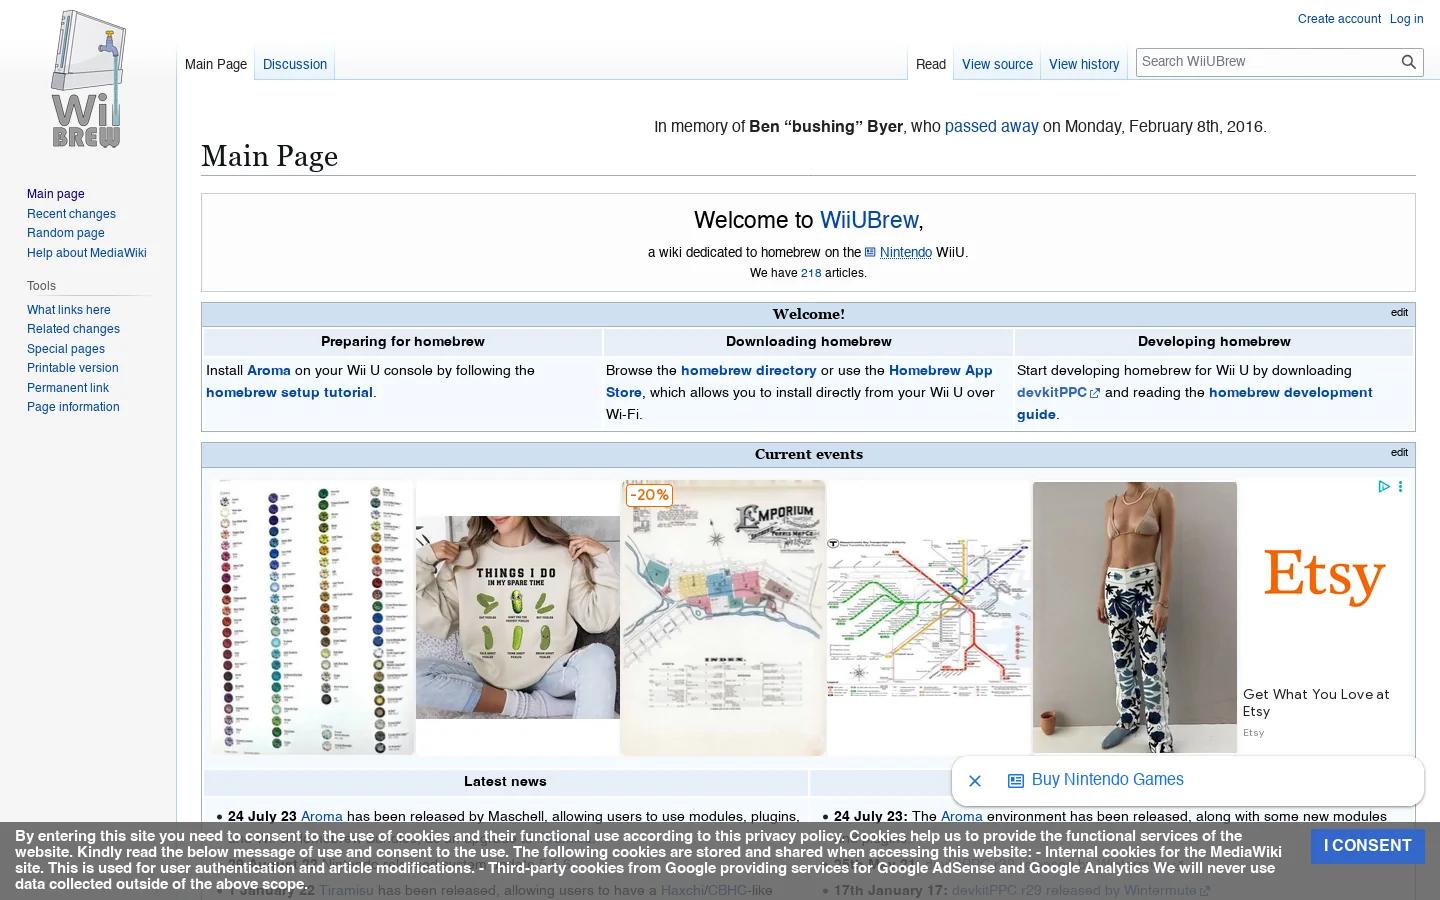
Task: Open the View source tab
Action: pos(997,64)
